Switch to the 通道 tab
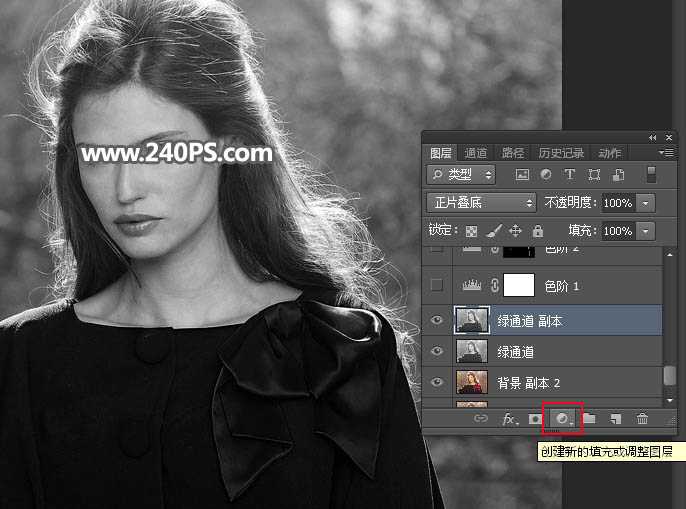Screen dimensions: 686x509 click(476, 153)
